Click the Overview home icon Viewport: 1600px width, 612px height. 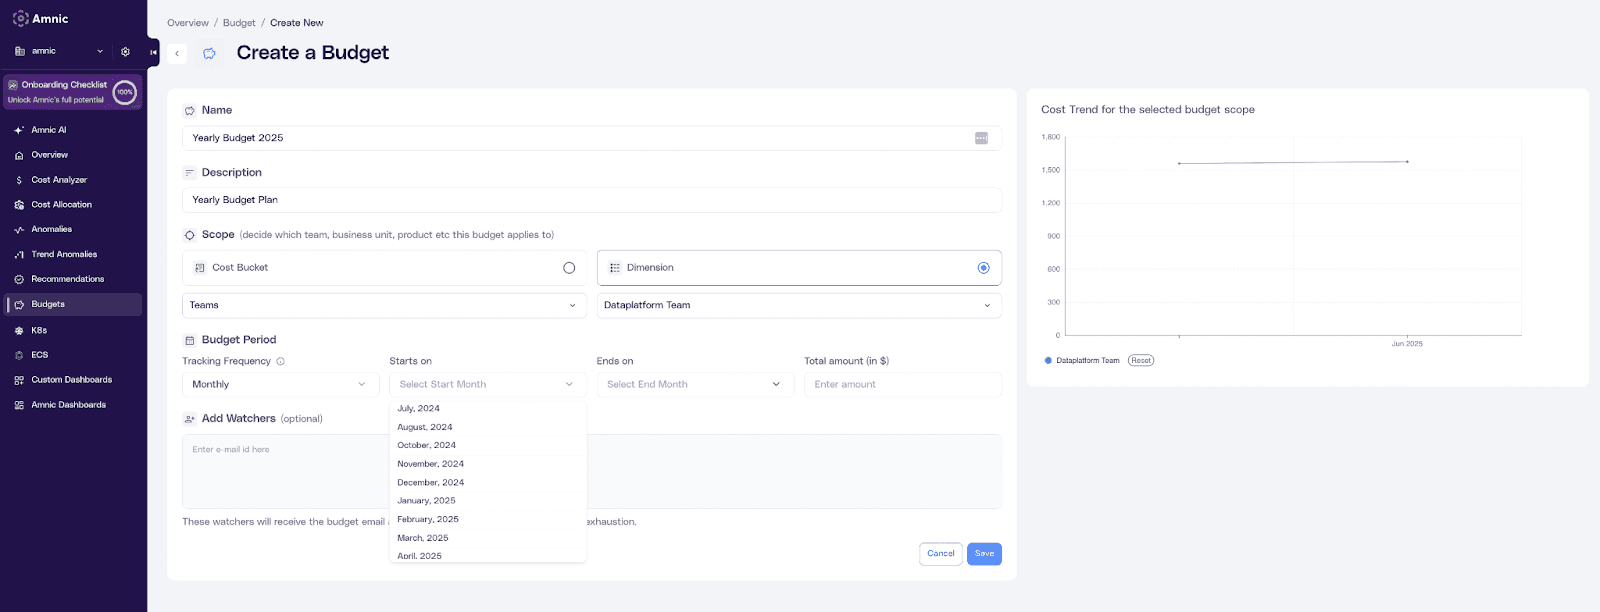19,155
